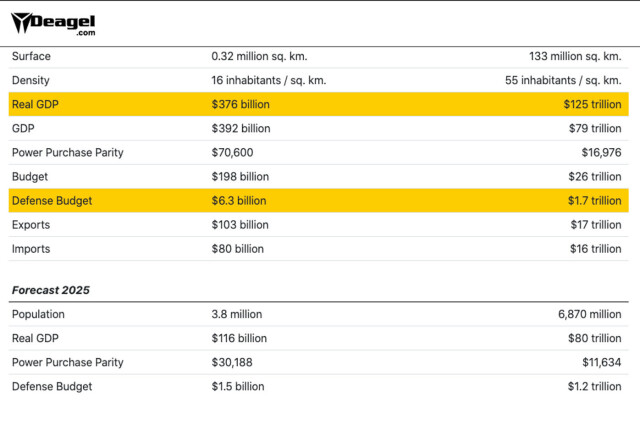Click the highlighted Defense Budget row label
Image resolution: width=640 pixels, height=430 pixels.
point(51,201)
